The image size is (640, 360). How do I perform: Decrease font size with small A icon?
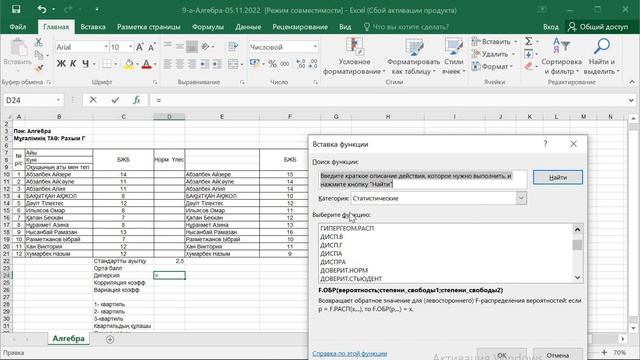click(x=151, y=47)
